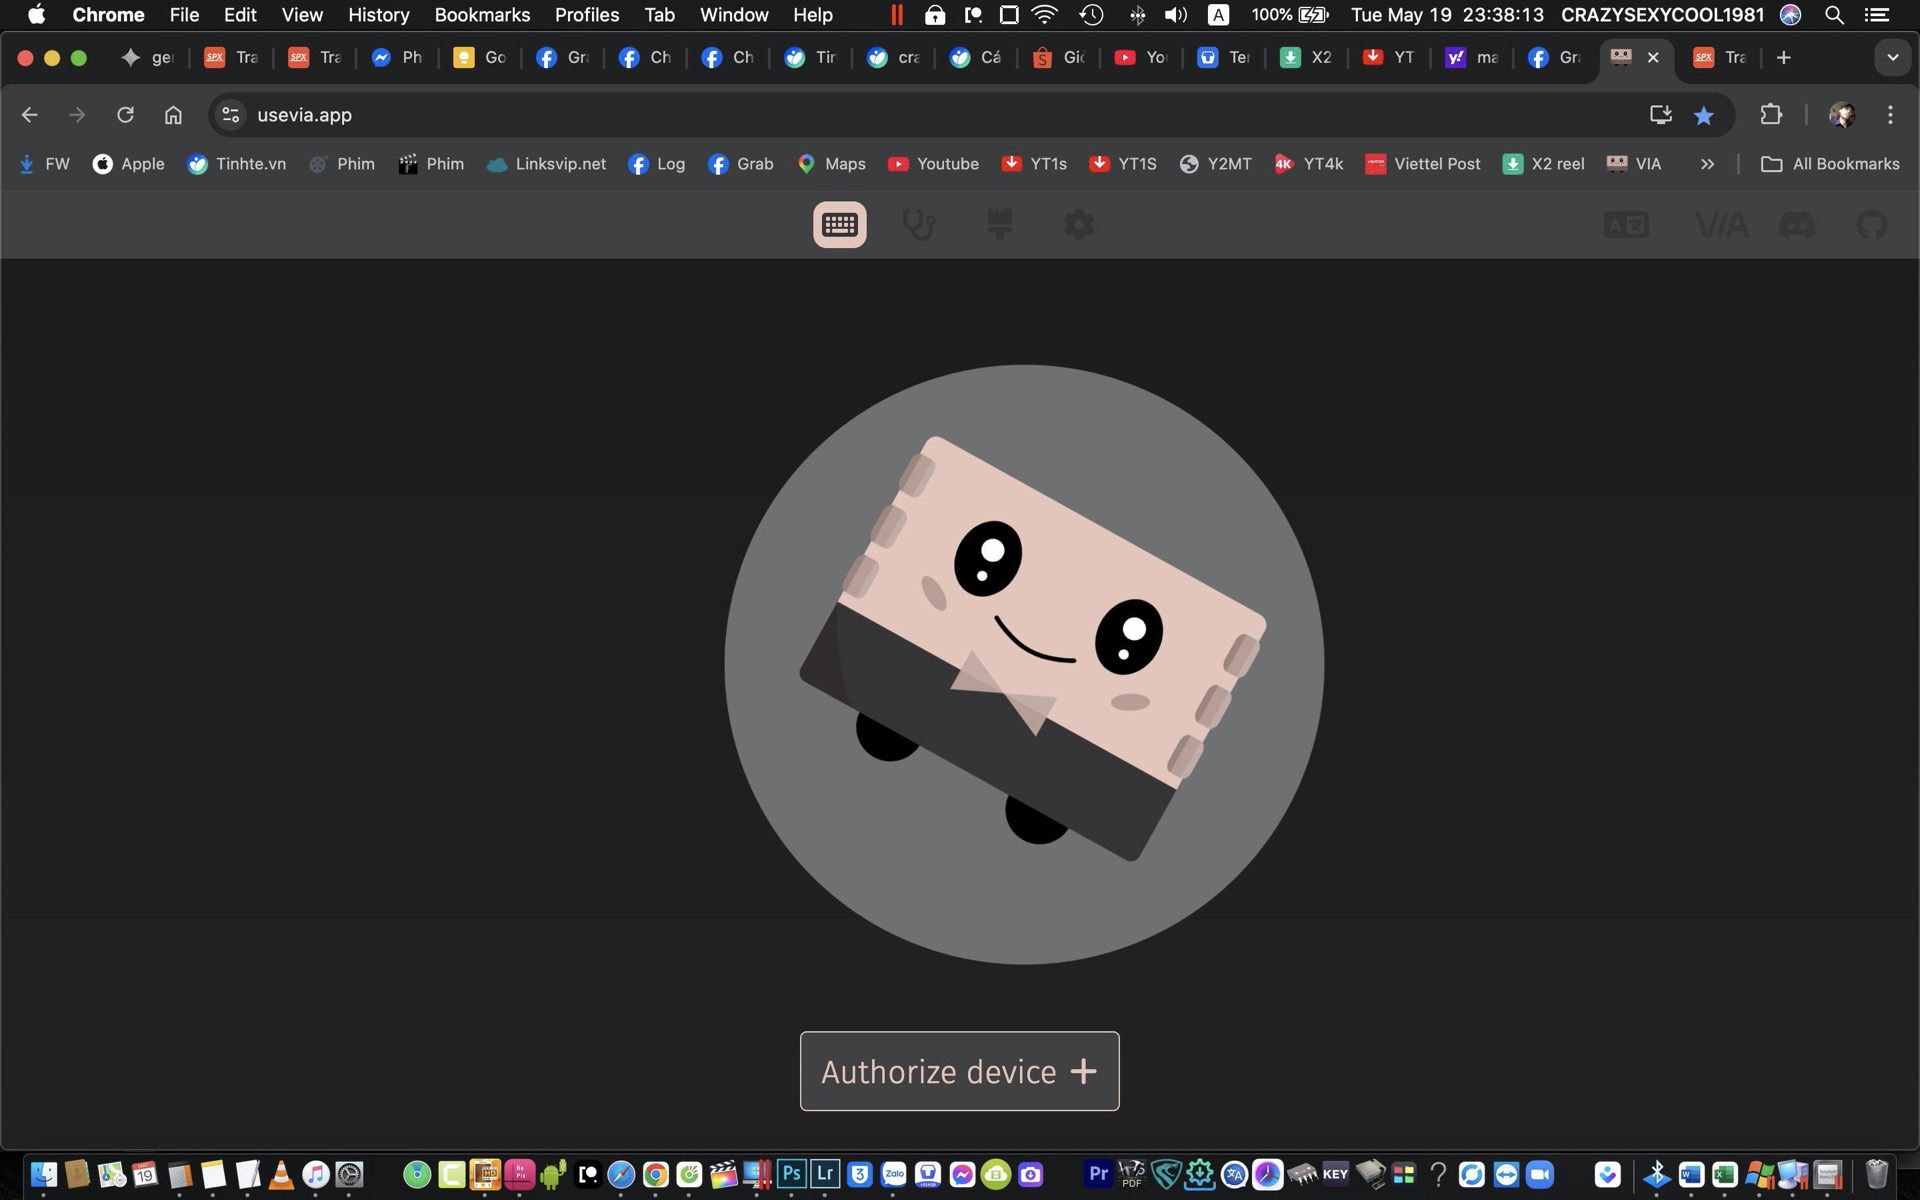Open the GitHub icon link
1920x1200 pixels.
[x=1872, y=225]
